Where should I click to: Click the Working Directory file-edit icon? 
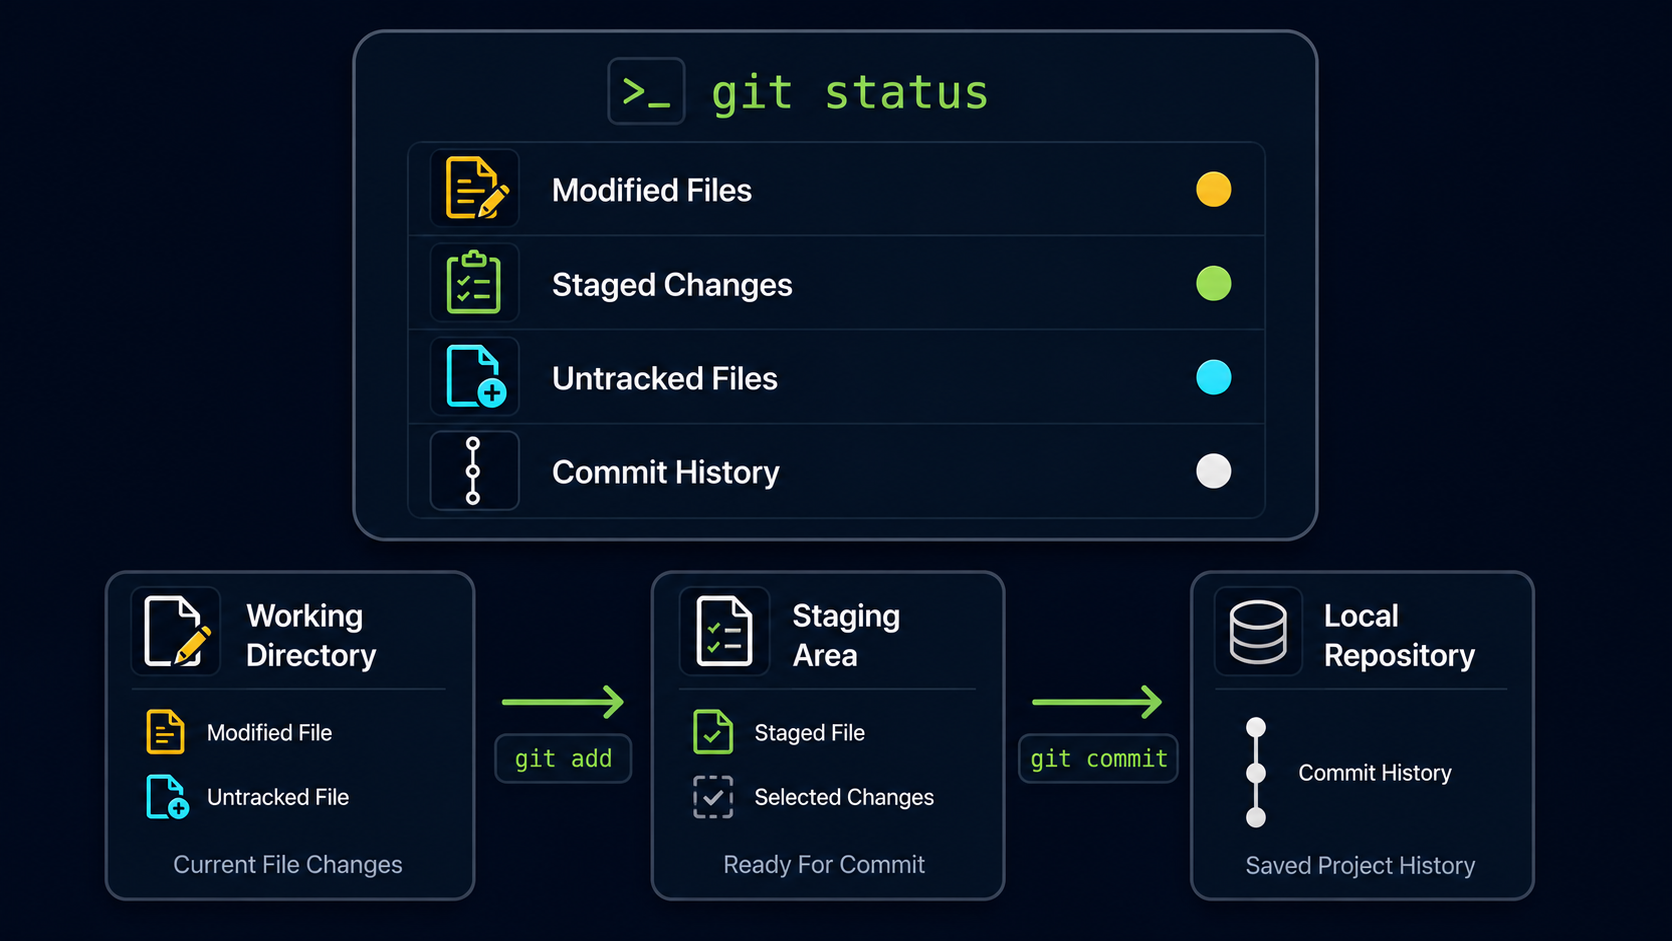click(176, 631)
